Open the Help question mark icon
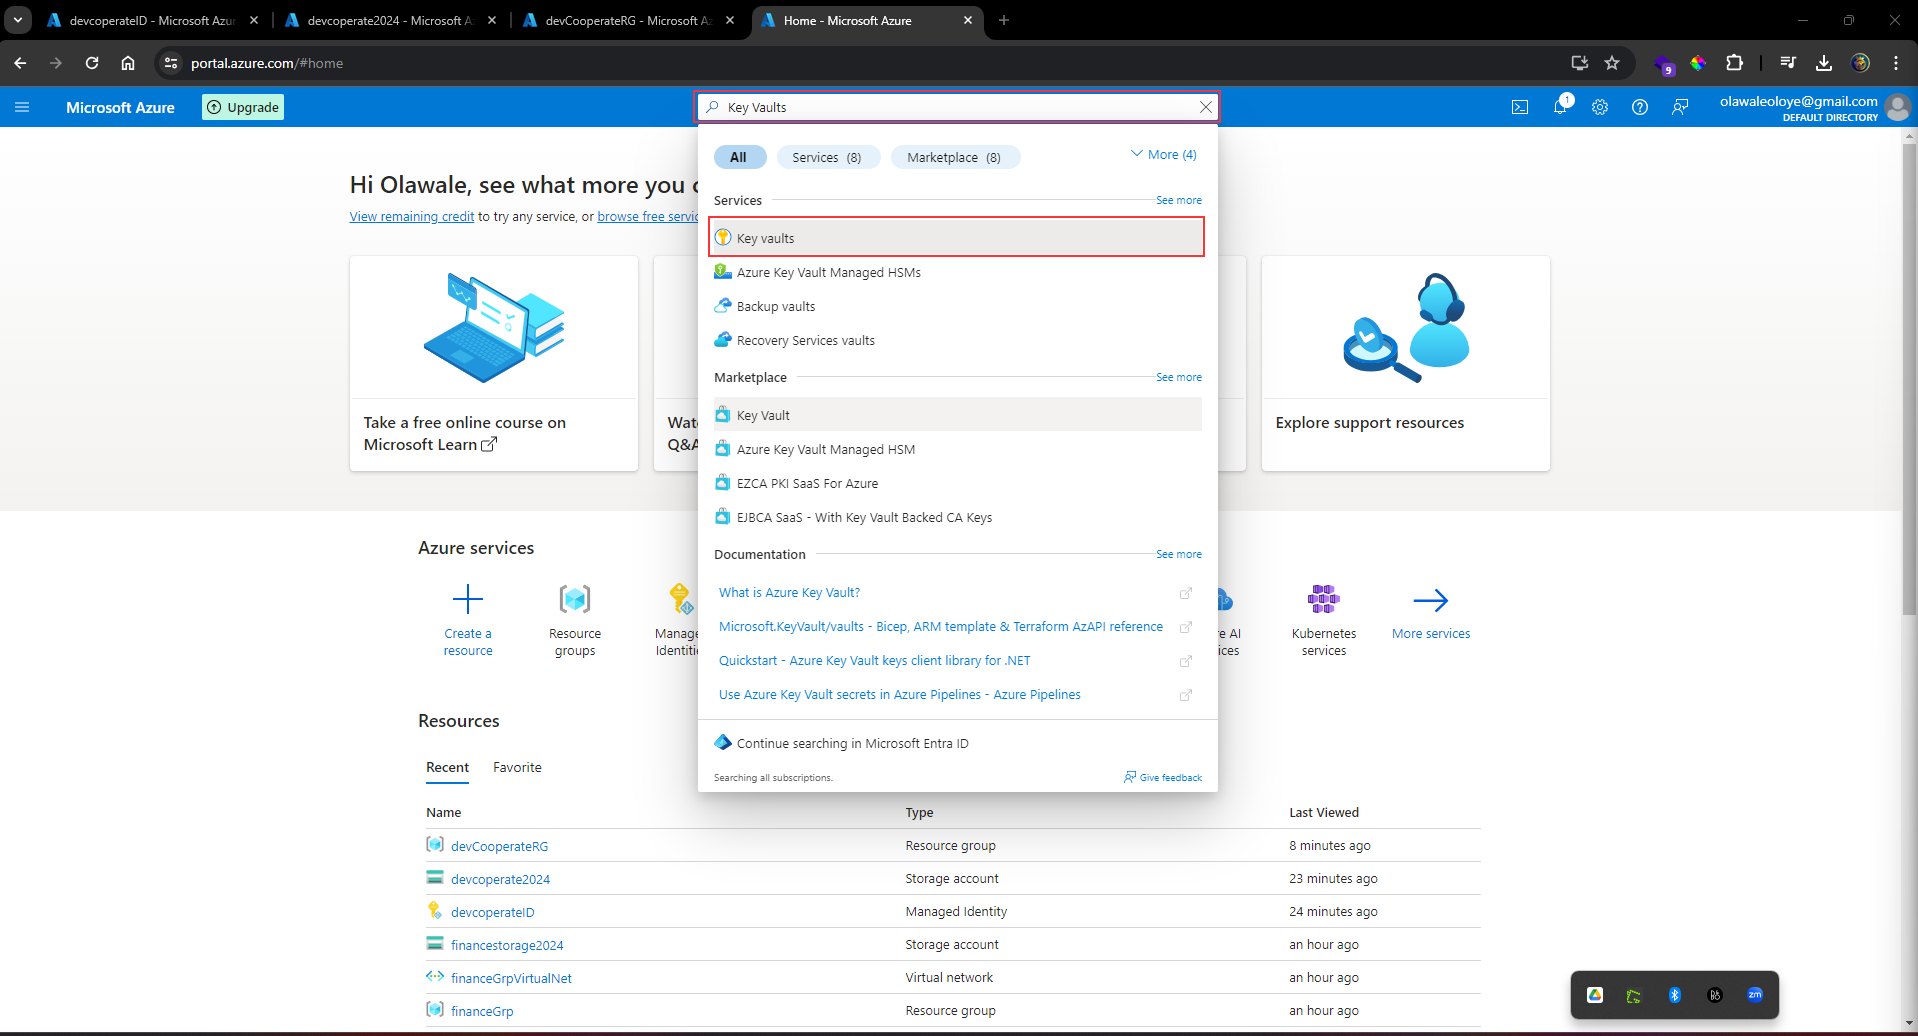Image resolution: width=1918 pixels, height=1036 pixels. coord(1640,107)
